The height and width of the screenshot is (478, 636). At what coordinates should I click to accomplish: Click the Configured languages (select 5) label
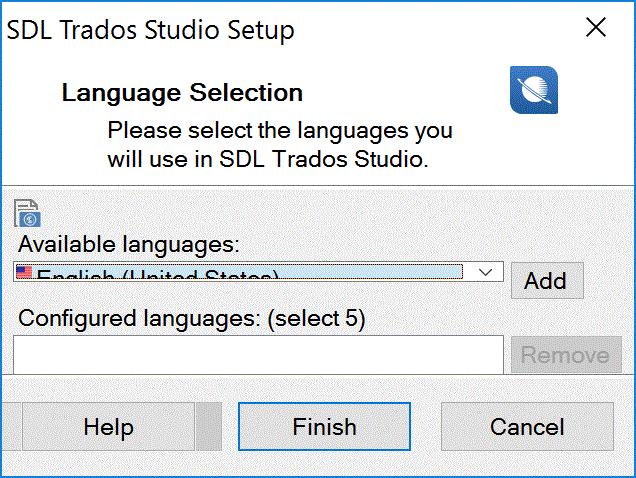pos(192,318)
